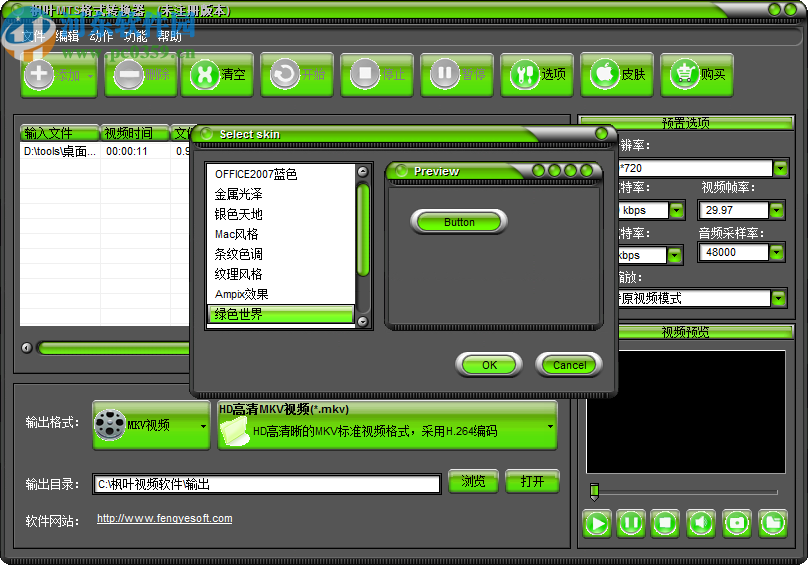Open the 功能 menu
This screenshot has height=565, width=808.
point(135,36)
